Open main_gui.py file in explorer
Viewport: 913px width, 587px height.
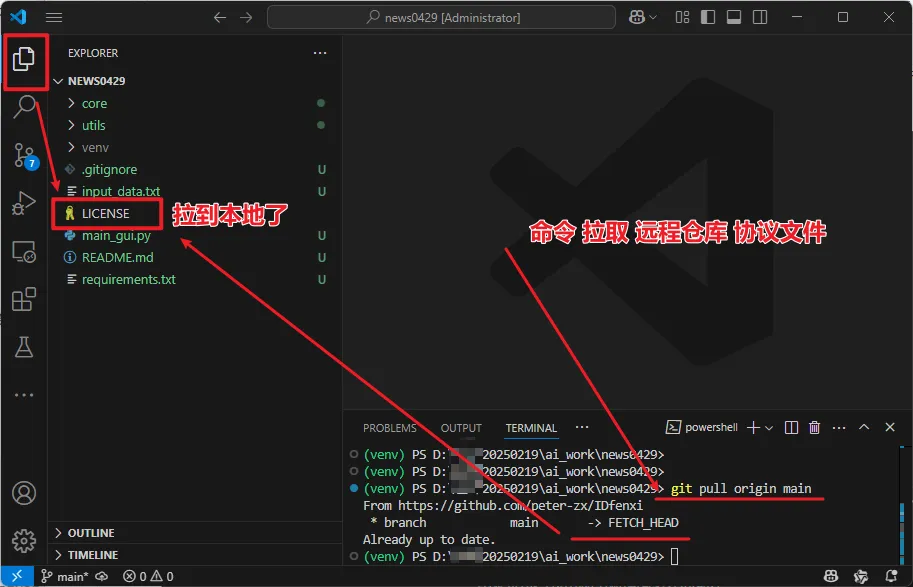[116, 236]
